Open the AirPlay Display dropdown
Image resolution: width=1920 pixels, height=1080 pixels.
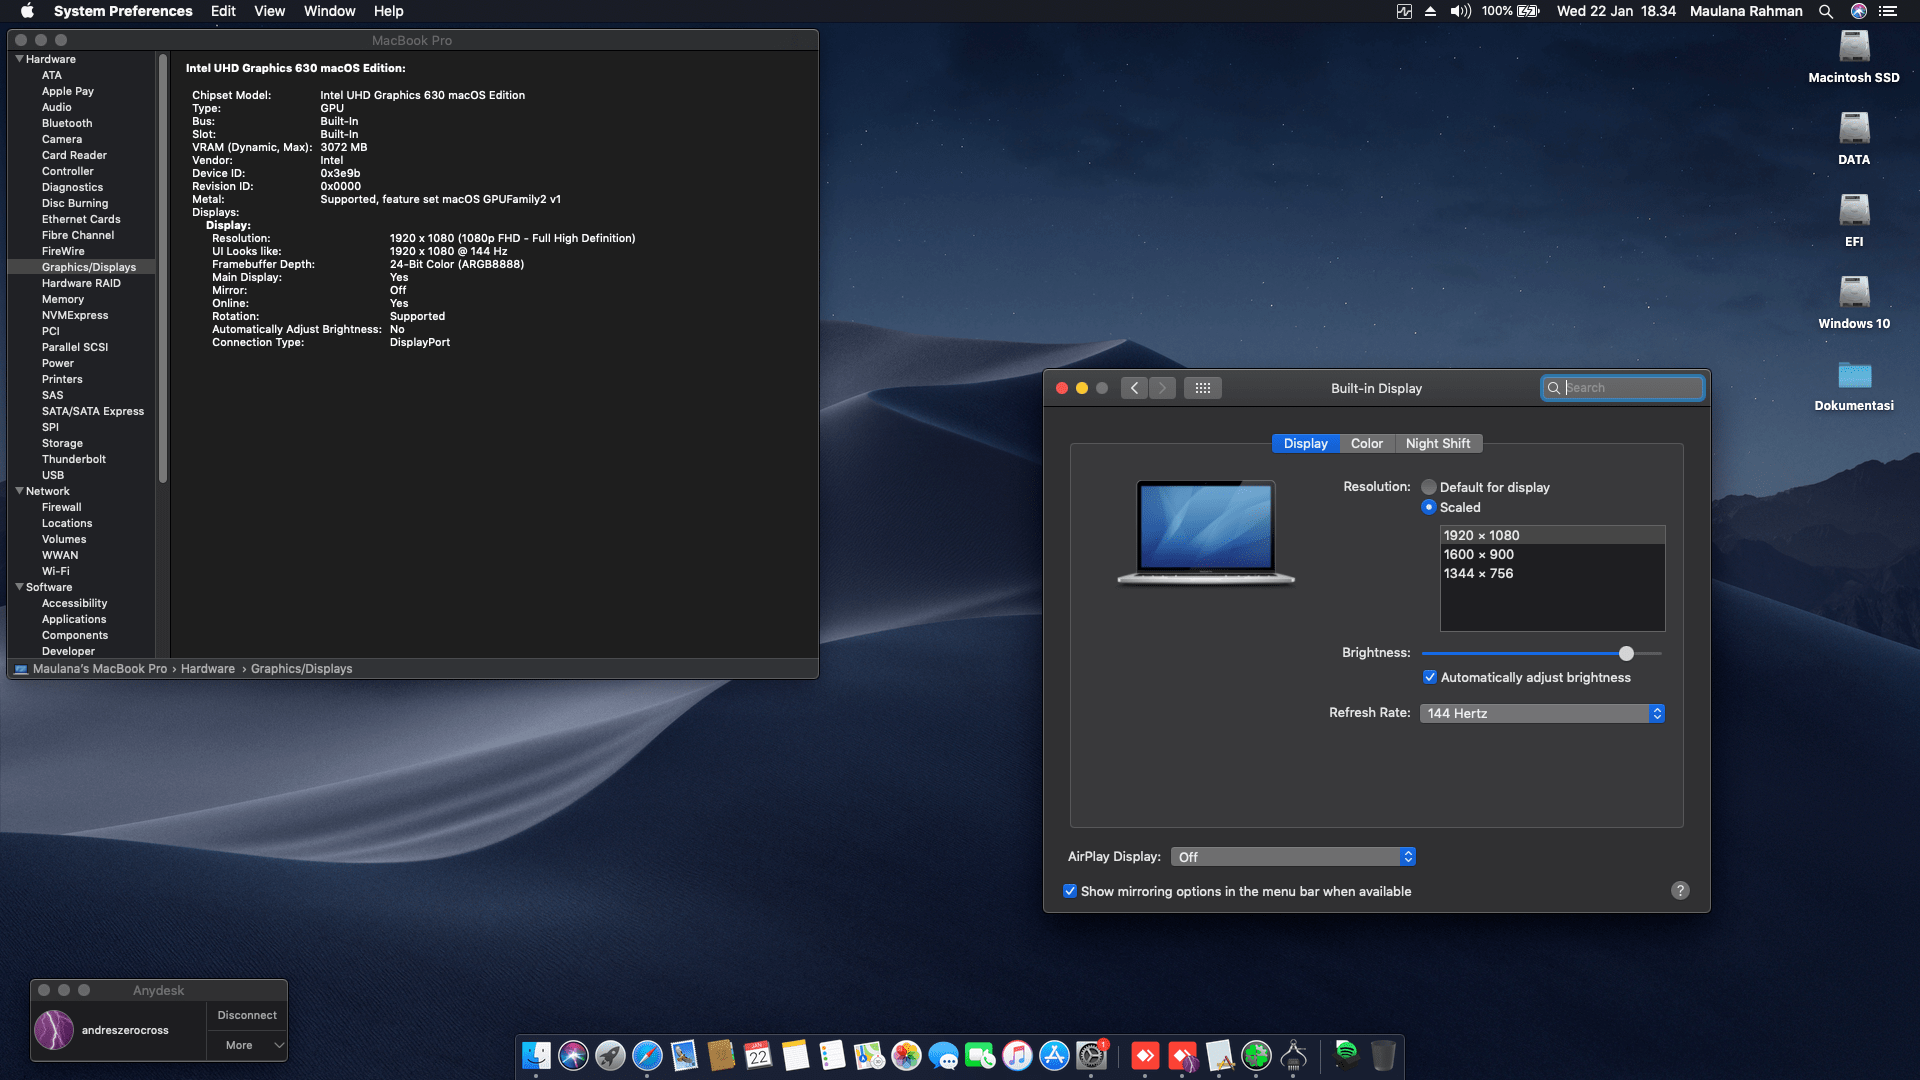click(1292, 857)
